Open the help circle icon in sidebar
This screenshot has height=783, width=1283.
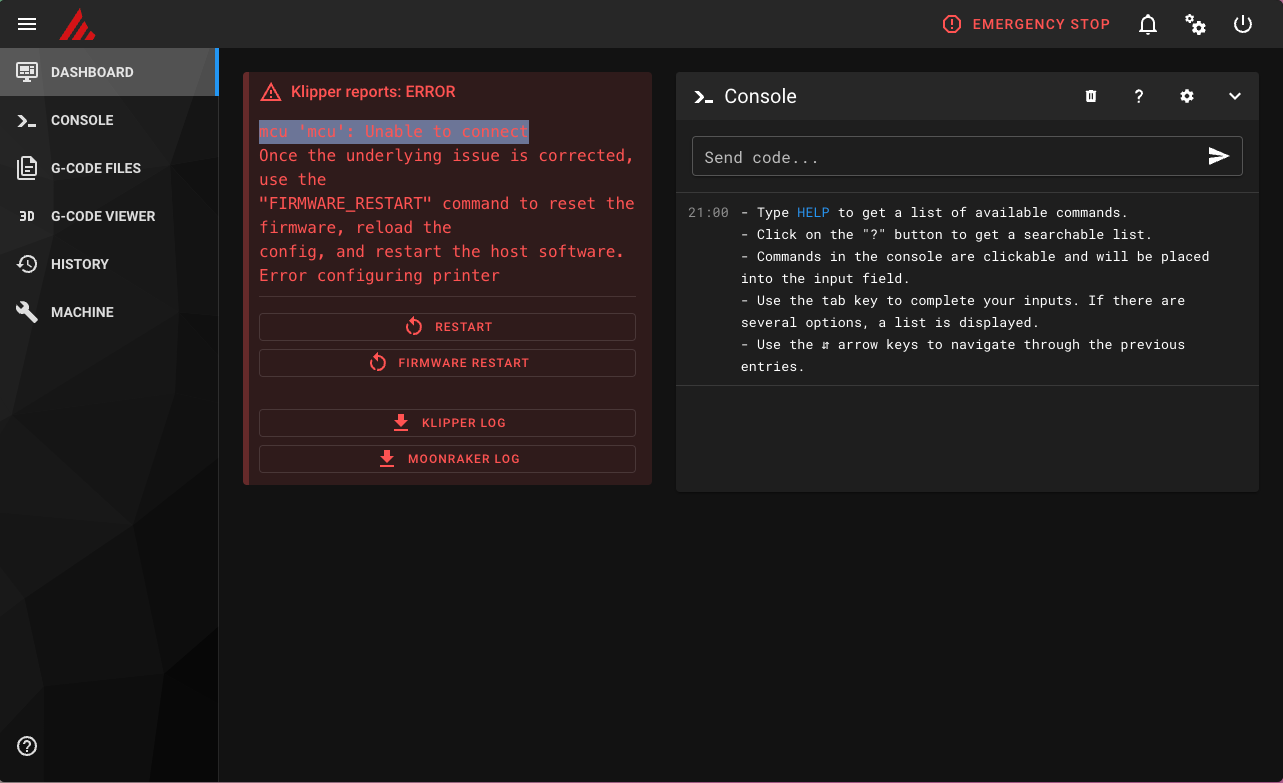tap(27, 745)
